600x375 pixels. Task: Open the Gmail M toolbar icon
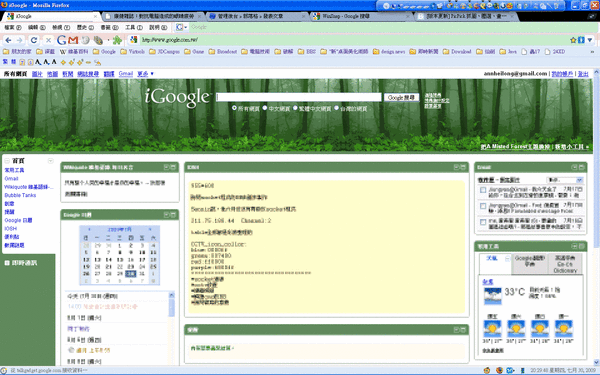(73, 40)
